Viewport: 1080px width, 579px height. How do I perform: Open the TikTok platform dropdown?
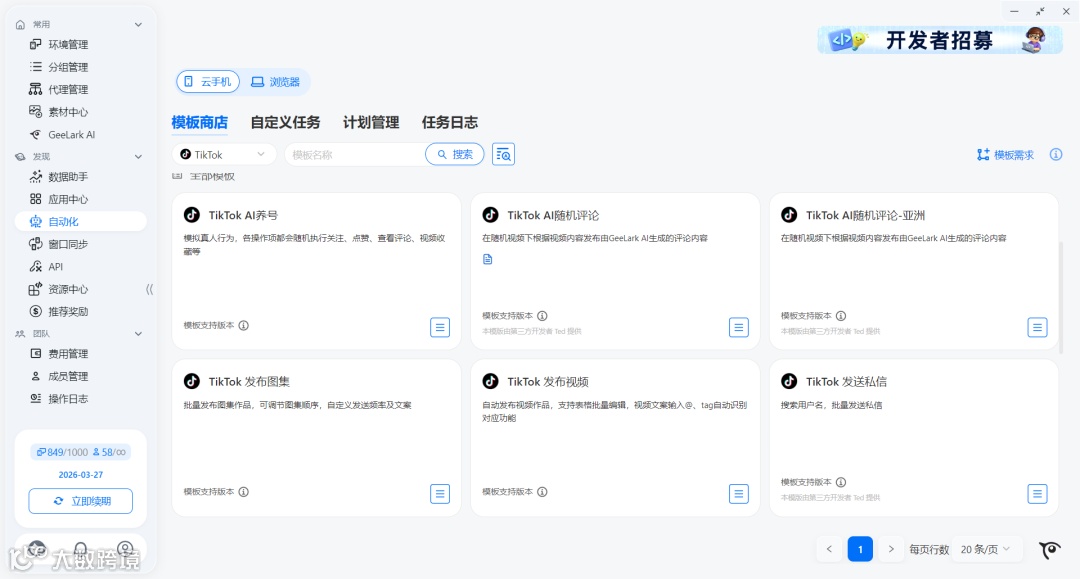[x=223, y=154]
